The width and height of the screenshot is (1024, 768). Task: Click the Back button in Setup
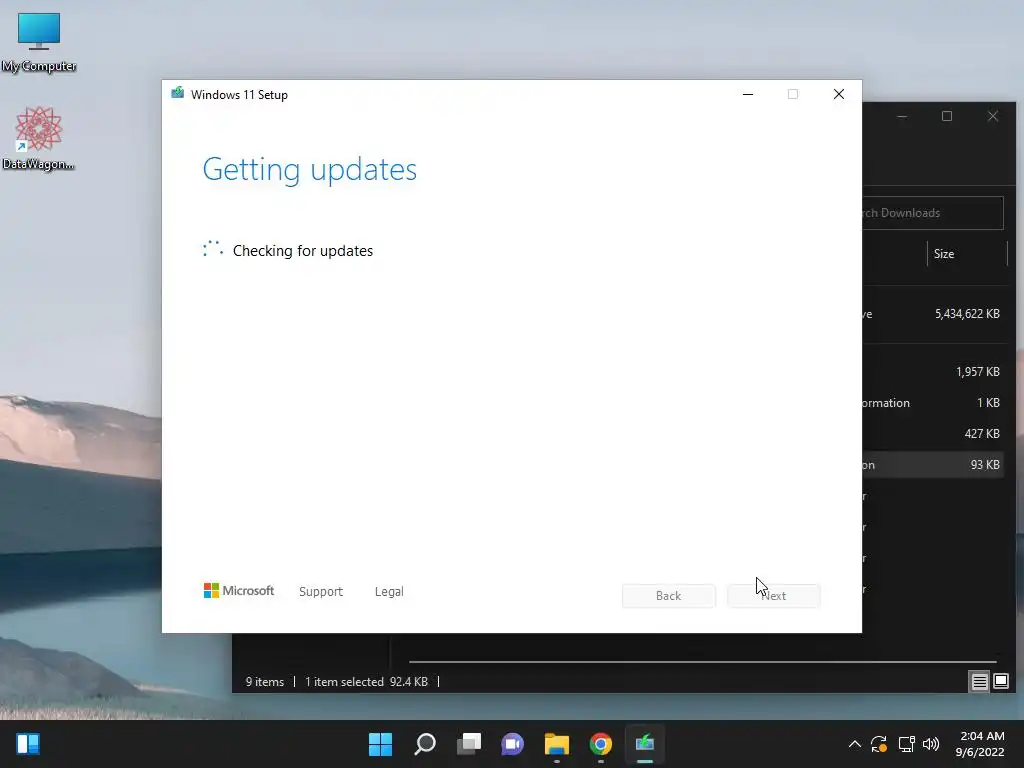click(x=669, y=596)
